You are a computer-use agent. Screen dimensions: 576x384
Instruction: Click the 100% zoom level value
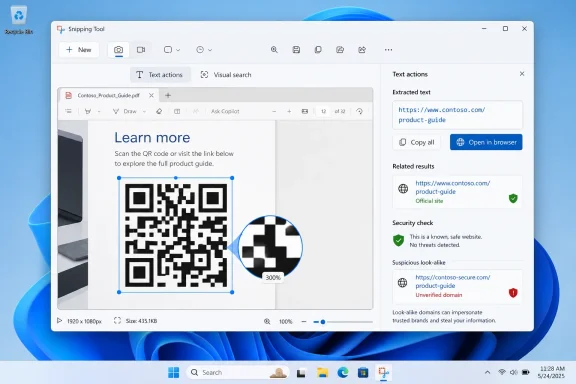(x=285, y=322)
